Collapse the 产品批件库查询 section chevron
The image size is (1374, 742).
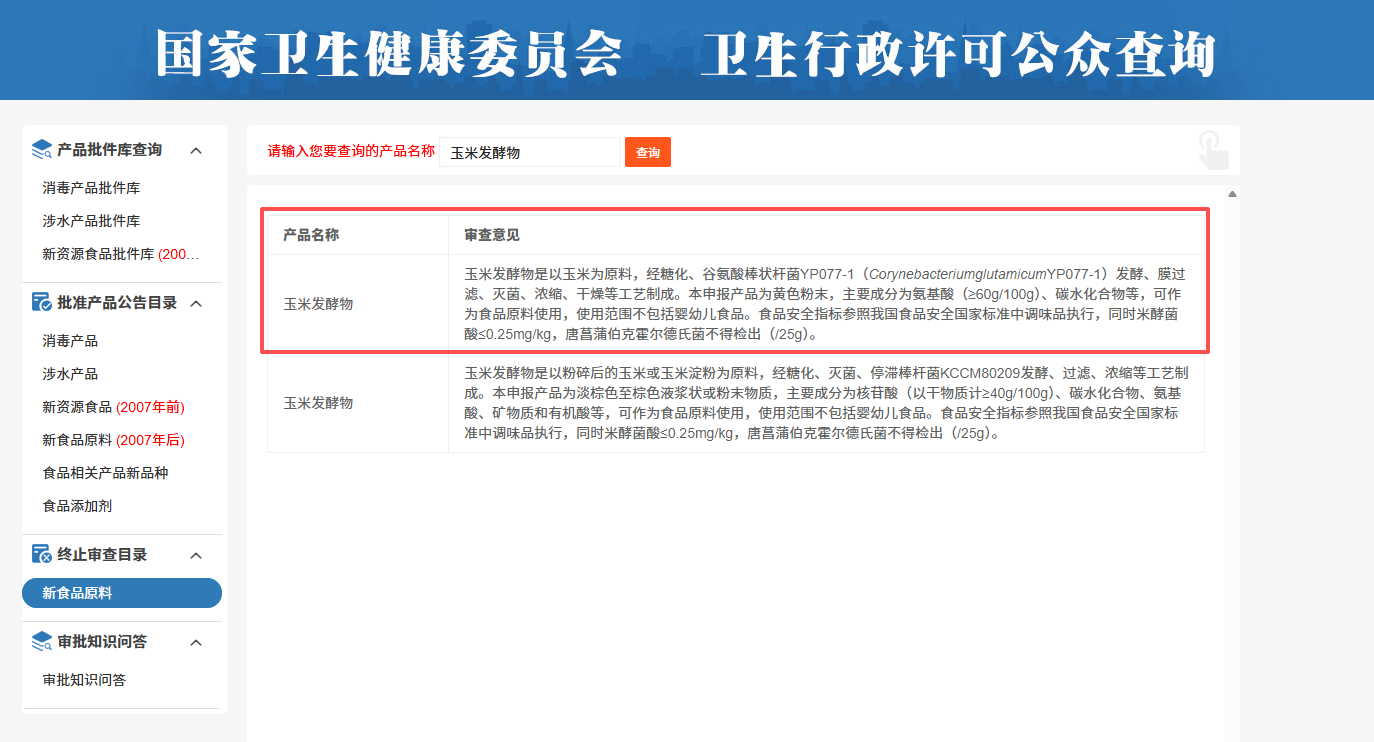[196, 151]
